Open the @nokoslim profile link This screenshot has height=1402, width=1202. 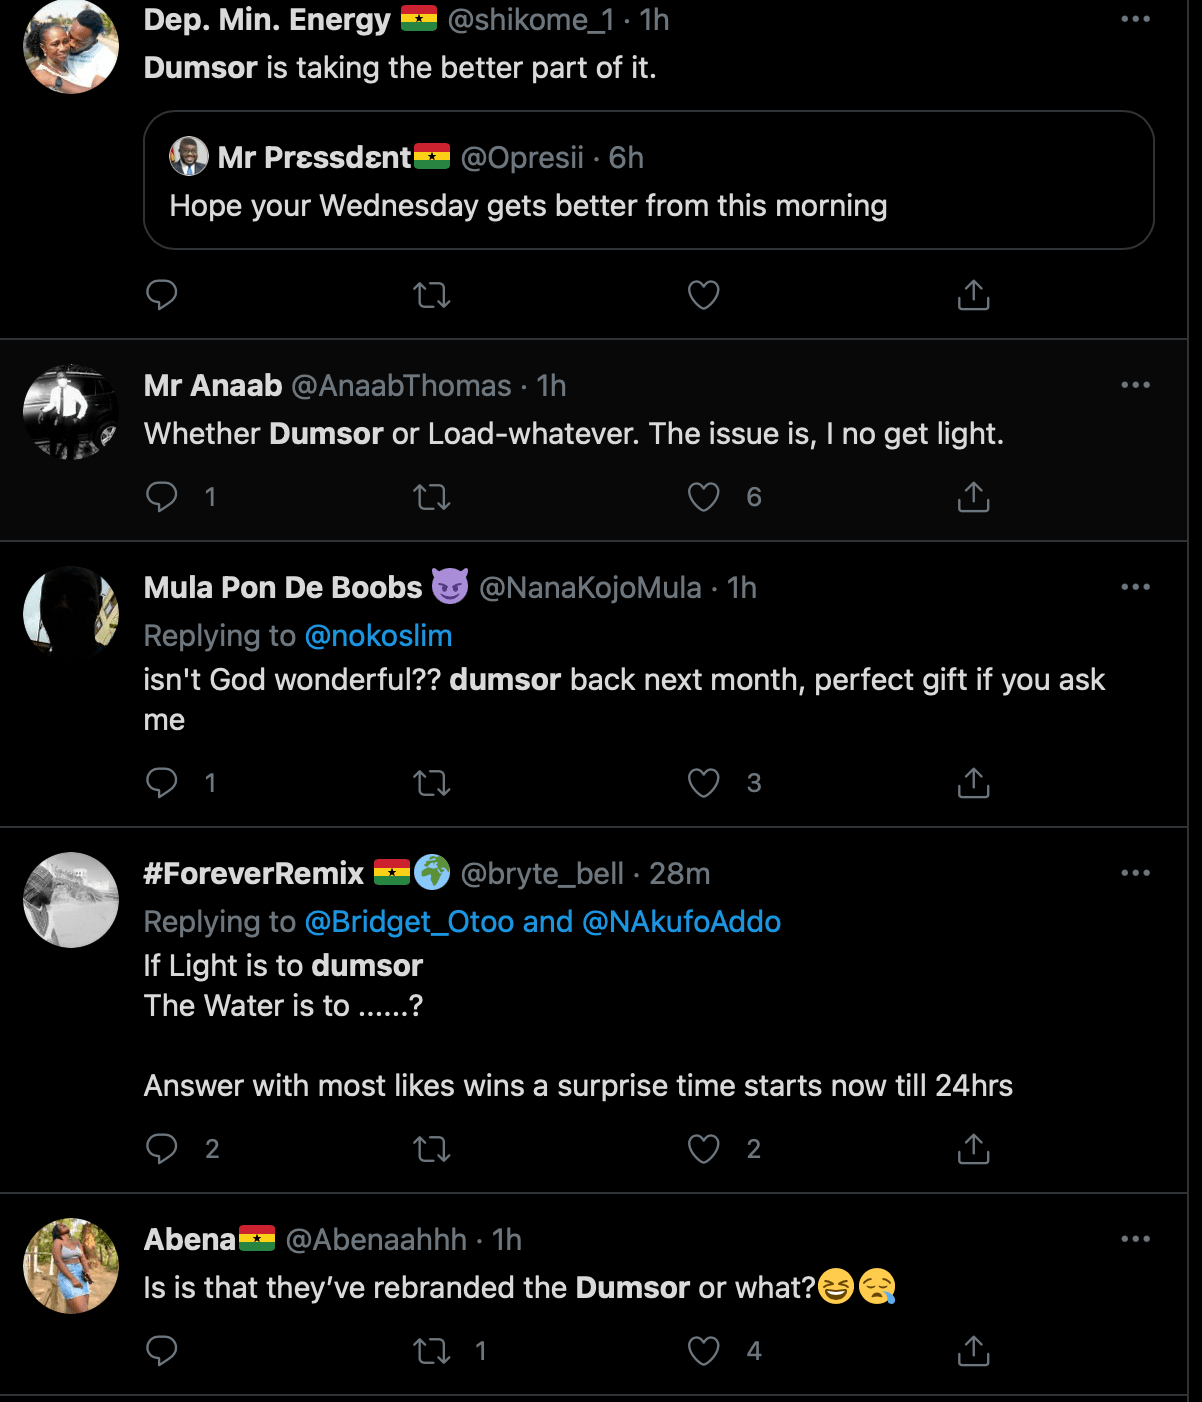[x=378, y=636]
